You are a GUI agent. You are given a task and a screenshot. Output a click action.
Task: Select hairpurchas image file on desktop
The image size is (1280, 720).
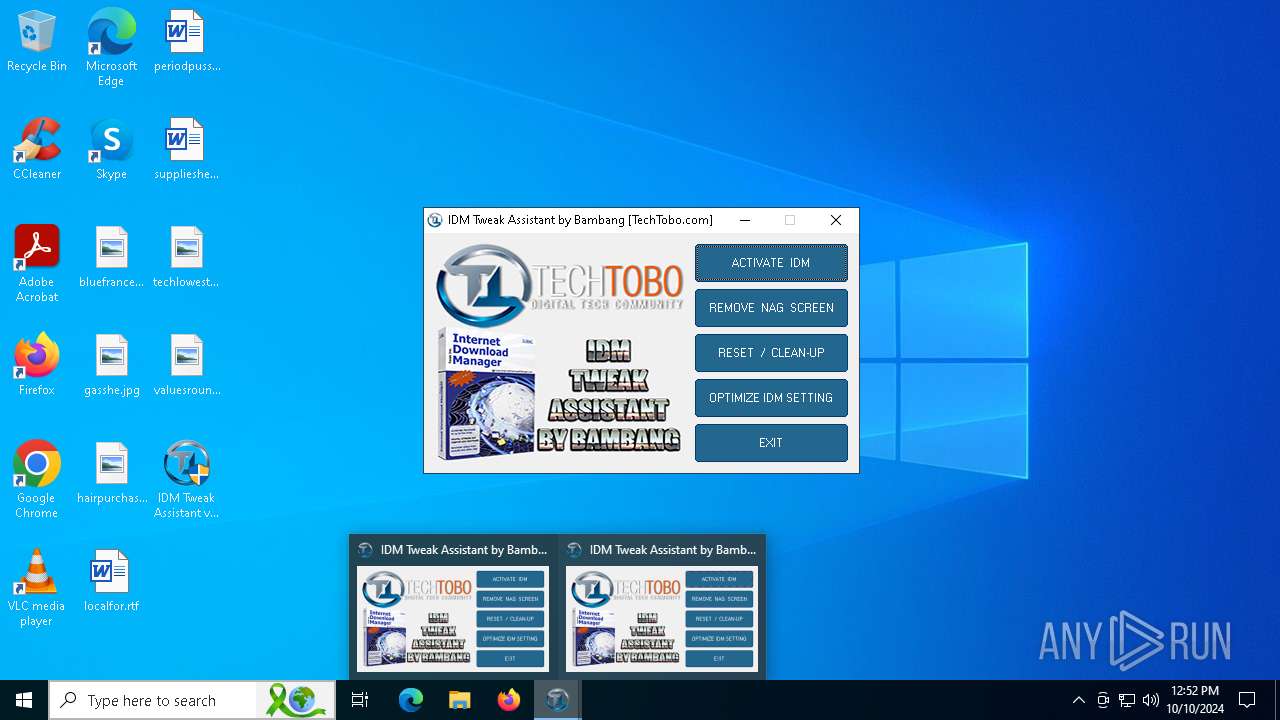pos(111,474)
